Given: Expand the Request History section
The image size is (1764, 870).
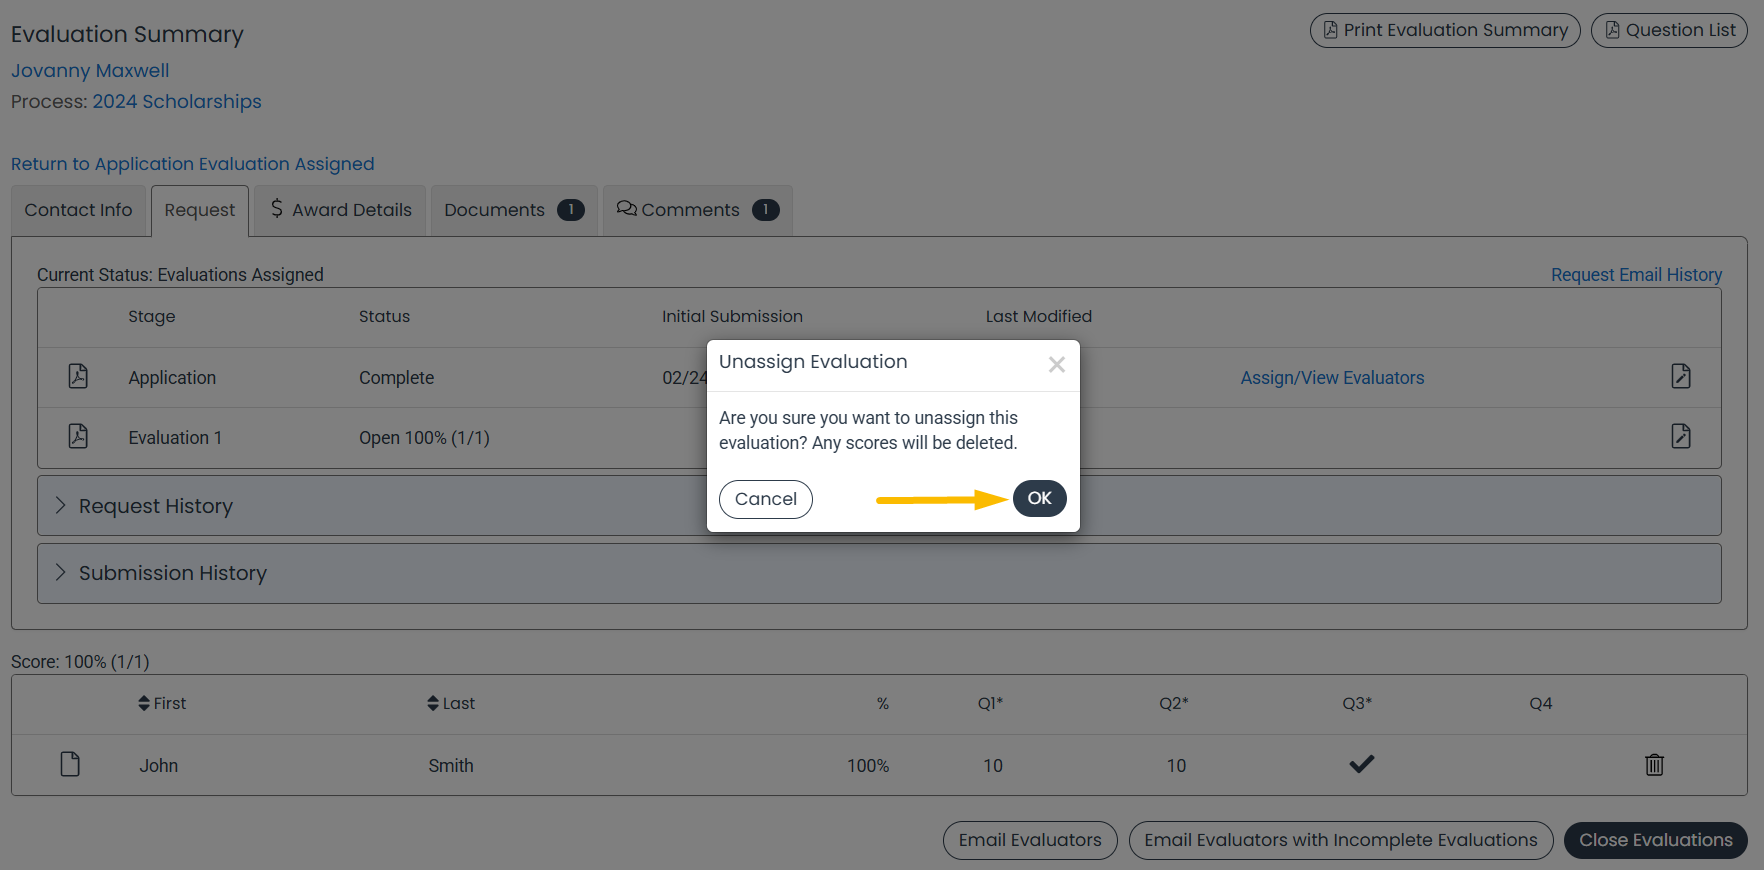Looking at the screenshot, I should (879, 506).
